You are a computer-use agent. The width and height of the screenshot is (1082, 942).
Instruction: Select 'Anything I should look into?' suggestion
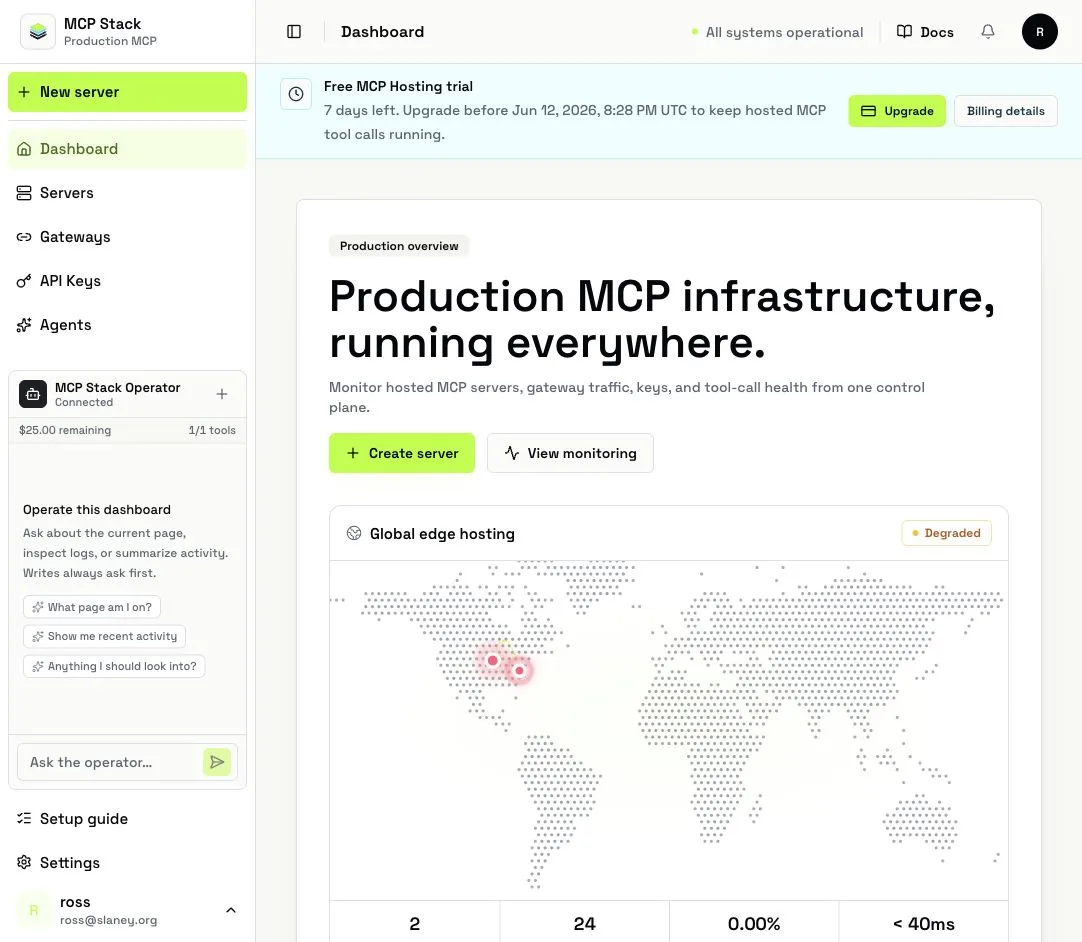click(114, 666)
